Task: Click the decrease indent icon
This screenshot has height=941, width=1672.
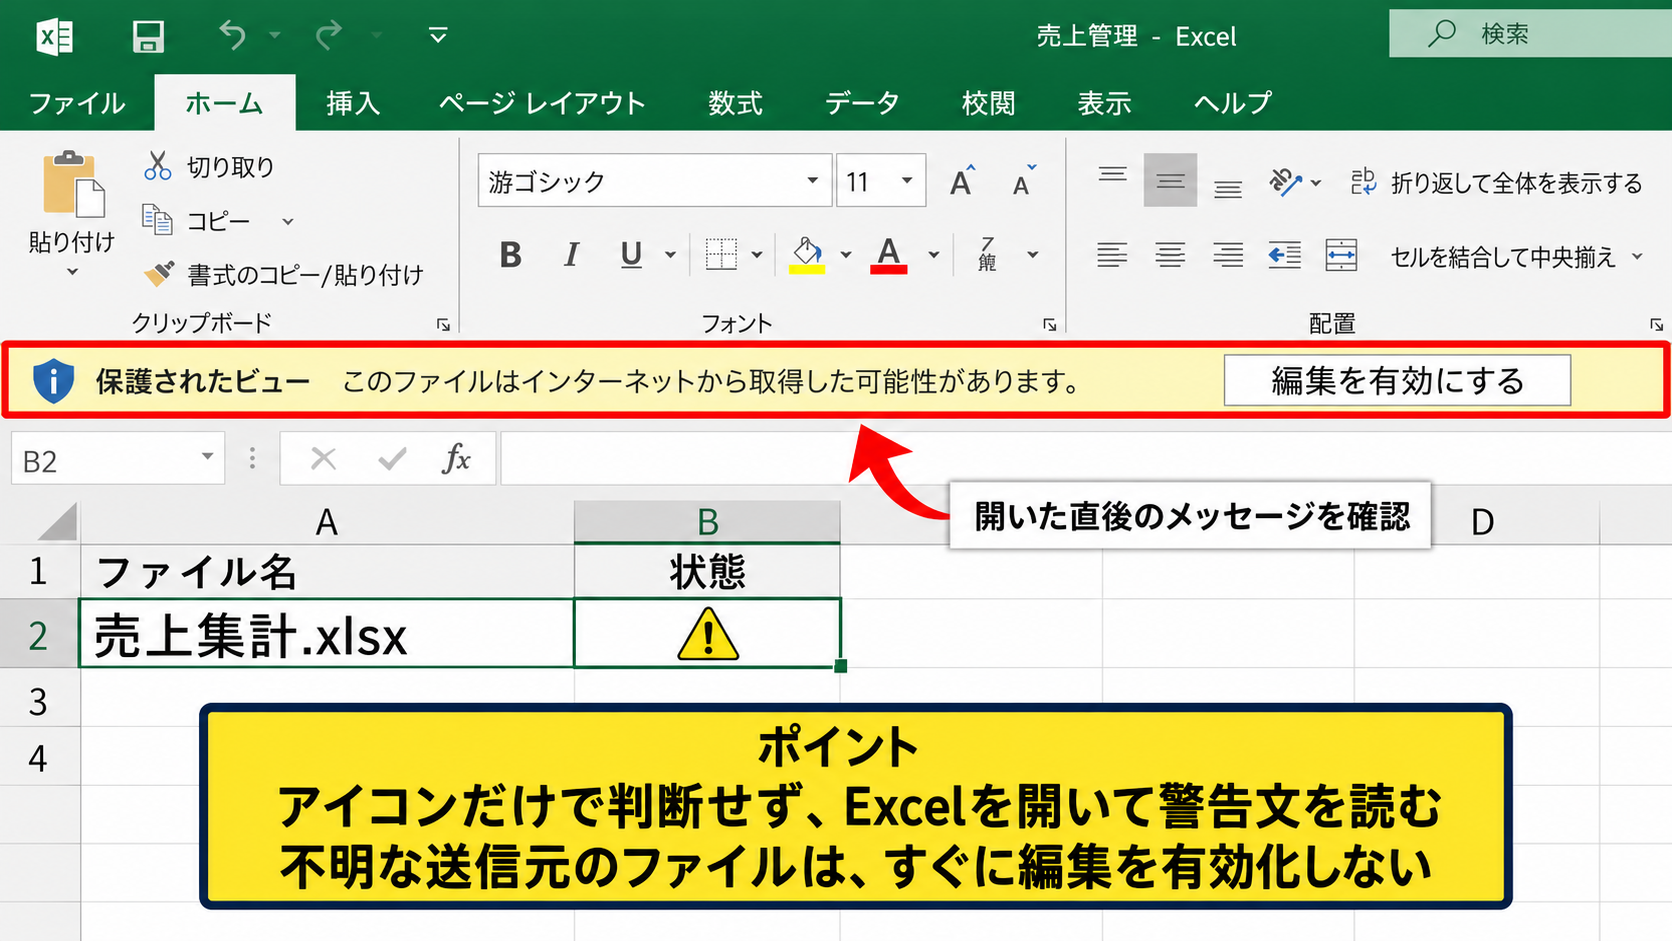Action: [x=1285, y=255]
